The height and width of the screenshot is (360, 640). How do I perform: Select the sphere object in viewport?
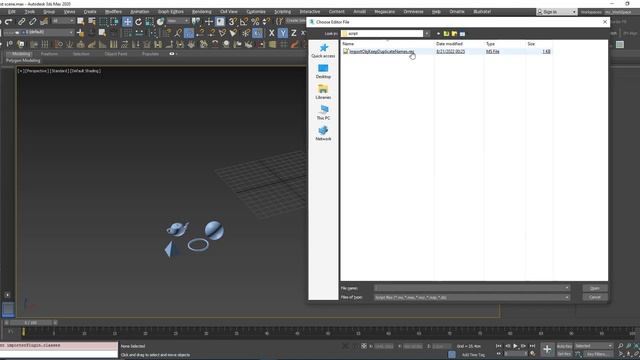tap(214, 231)
